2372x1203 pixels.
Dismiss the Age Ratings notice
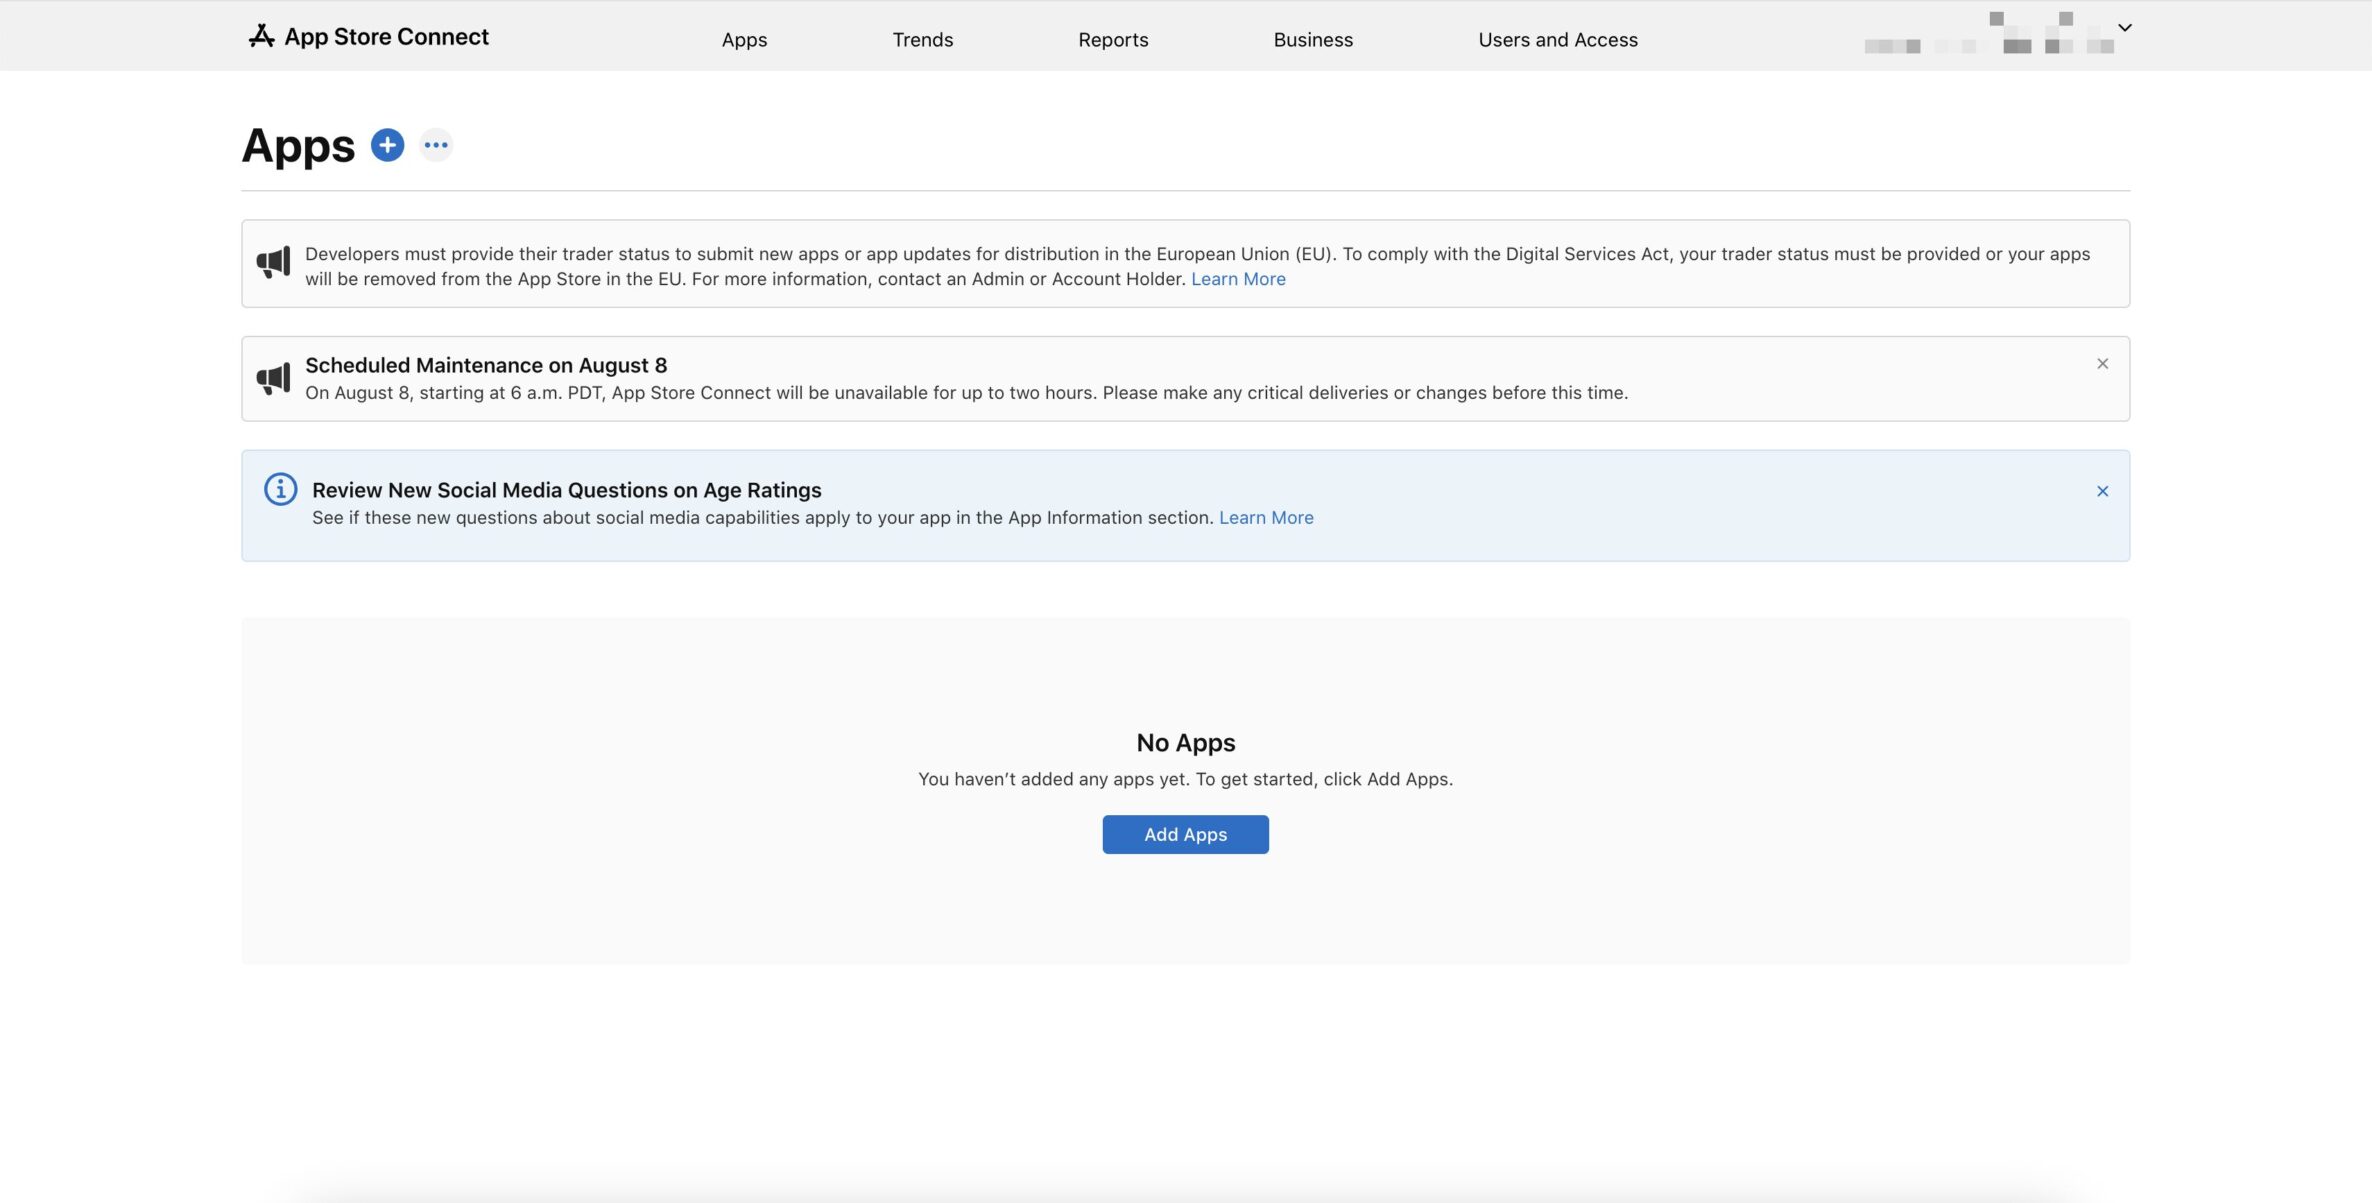pos(2102,491)
